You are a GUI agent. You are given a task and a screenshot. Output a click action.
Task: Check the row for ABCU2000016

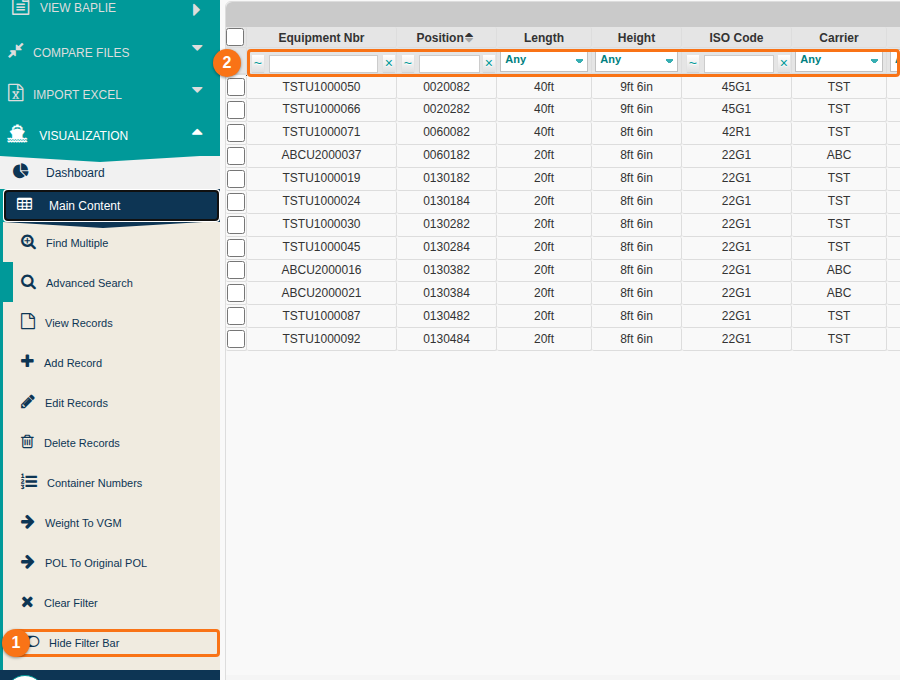pyautogui.click(x=236, y=270)
